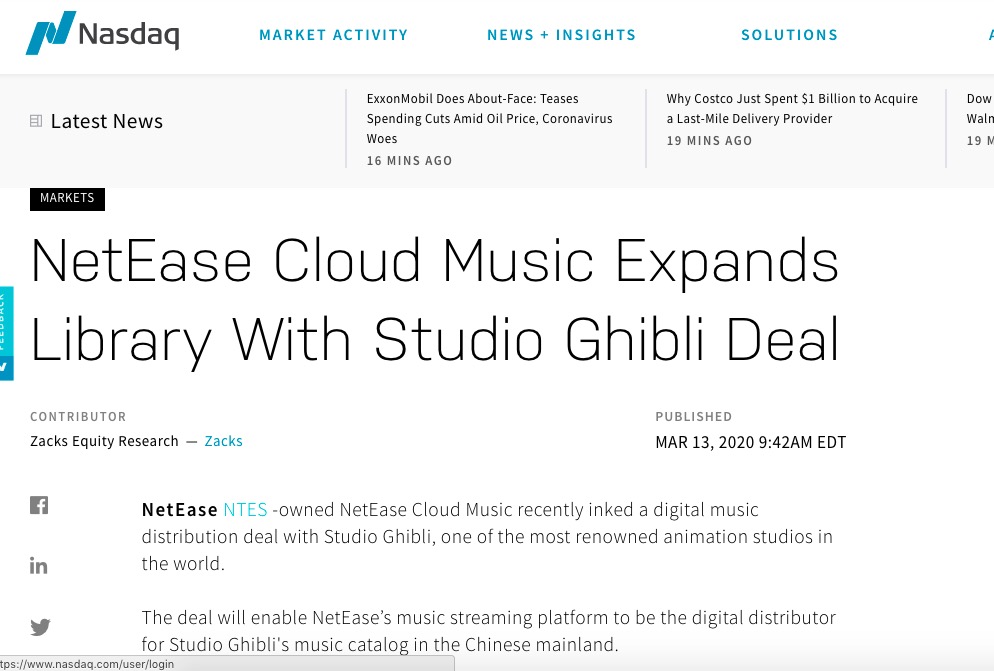The width and height of the screenshot is (994, 671).
Task: Share article on LinkedIn
Action: tap(39, 565)
